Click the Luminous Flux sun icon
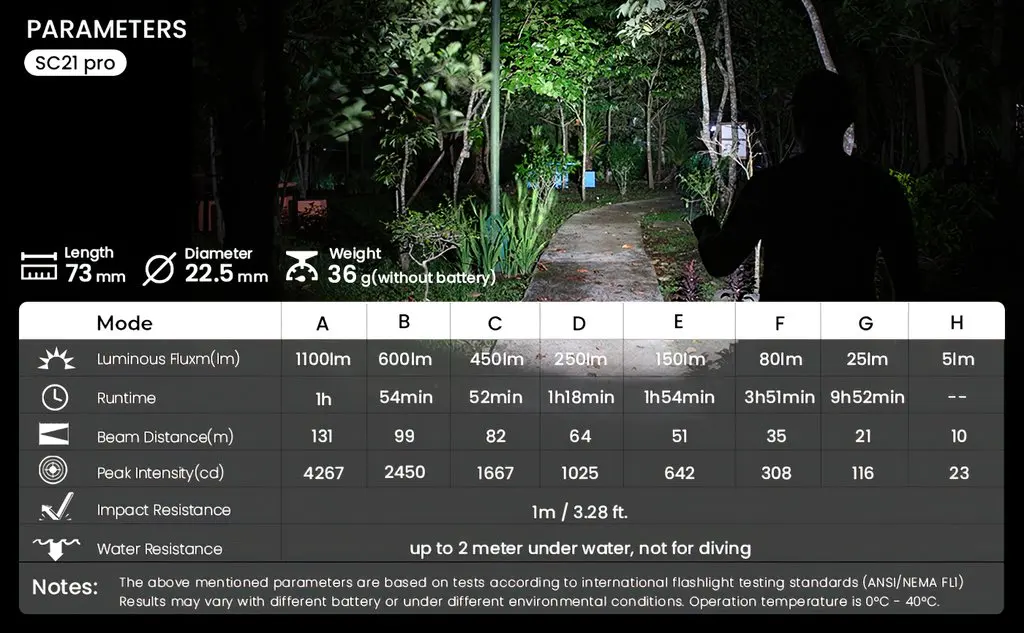 tap(56, 359)
